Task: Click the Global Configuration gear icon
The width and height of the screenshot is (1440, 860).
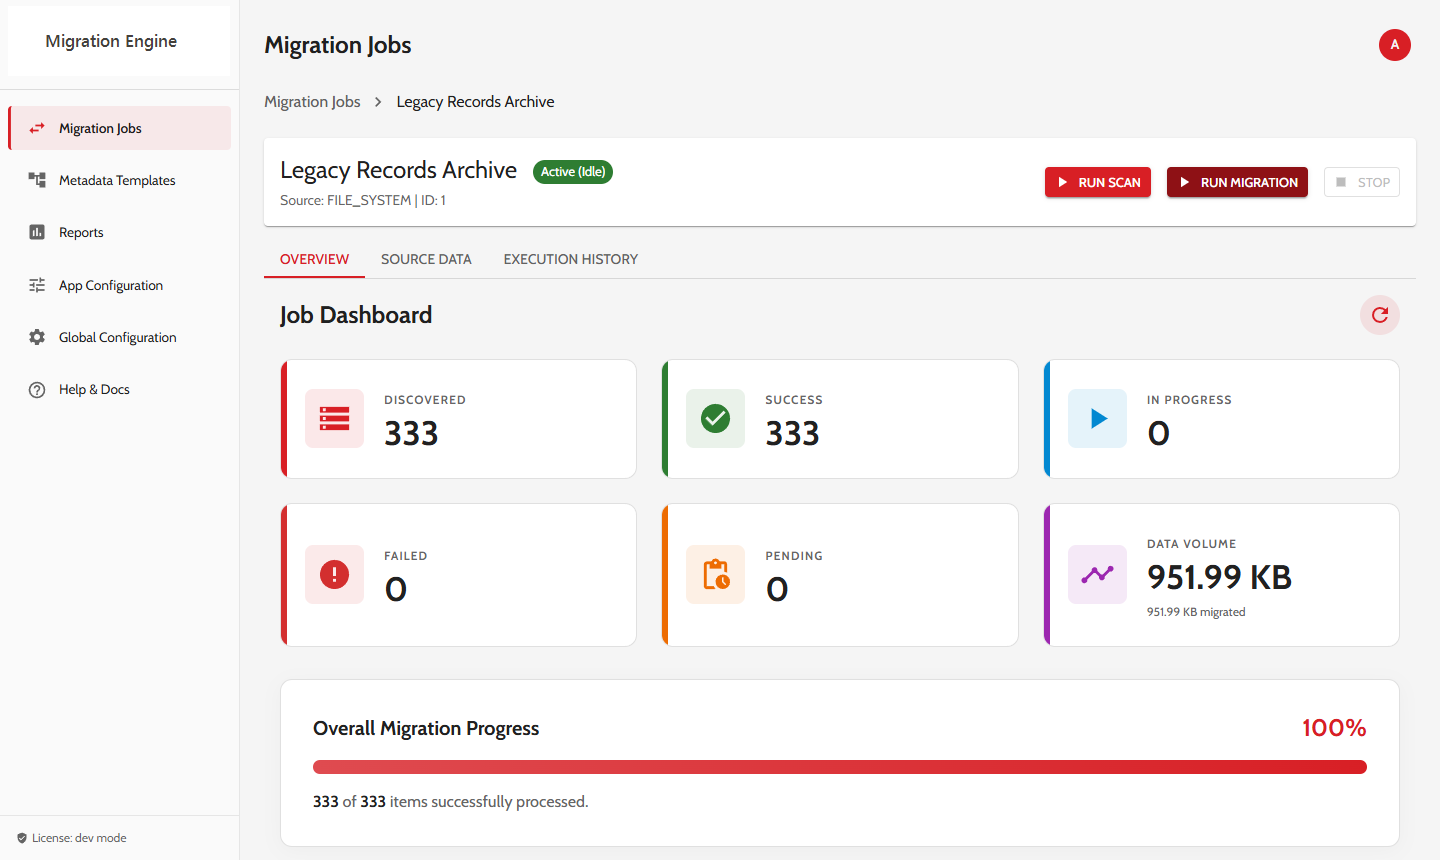Action: click(37, 337)
